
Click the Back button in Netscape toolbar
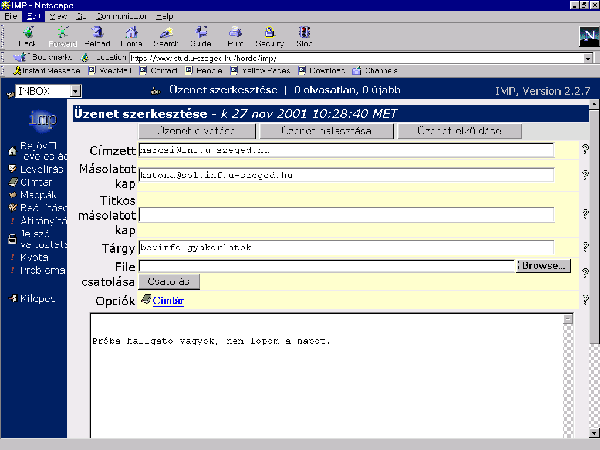27,36
